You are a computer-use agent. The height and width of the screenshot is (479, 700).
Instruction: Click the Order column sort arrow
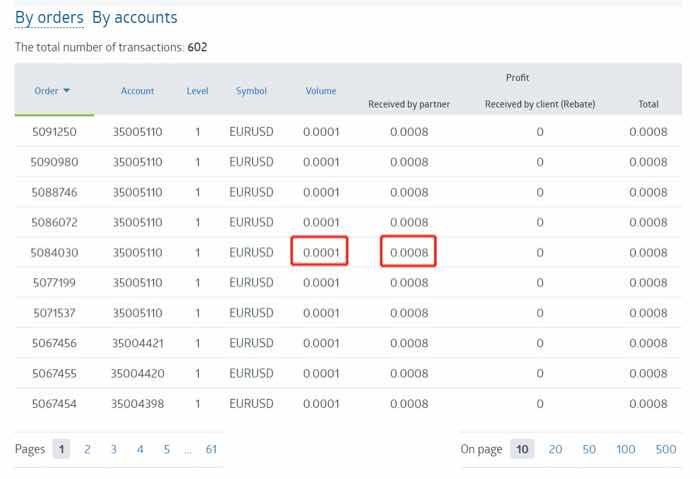coord(67,91)
